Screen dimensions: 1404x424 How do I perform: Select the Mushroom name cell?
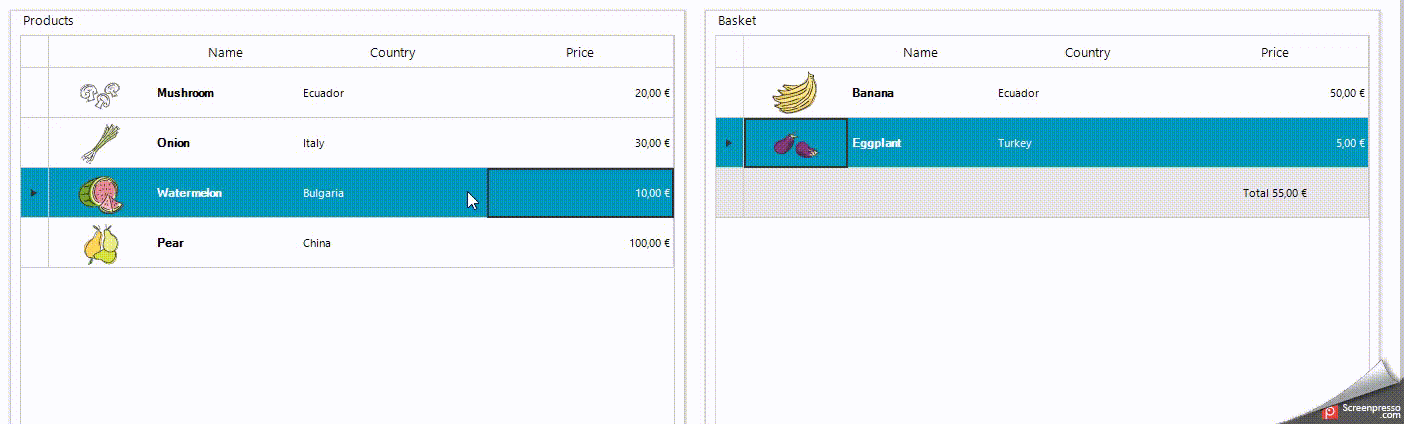pos(185,93)
